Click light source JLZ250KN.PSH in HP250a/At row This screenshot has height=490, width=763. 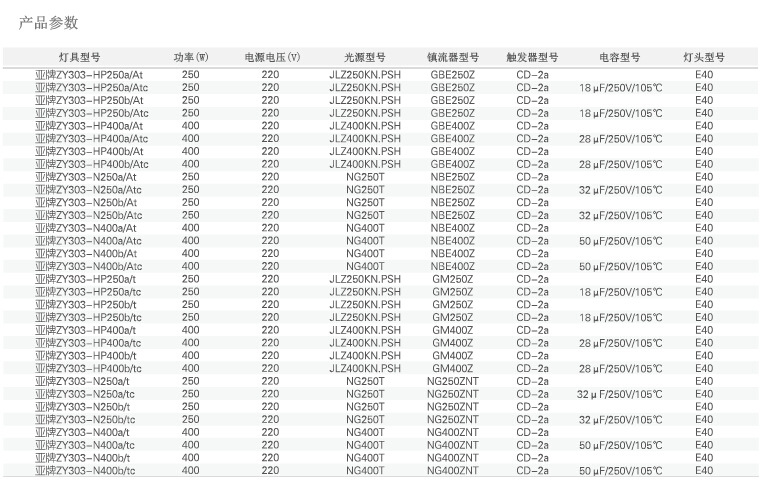[365, 75]
